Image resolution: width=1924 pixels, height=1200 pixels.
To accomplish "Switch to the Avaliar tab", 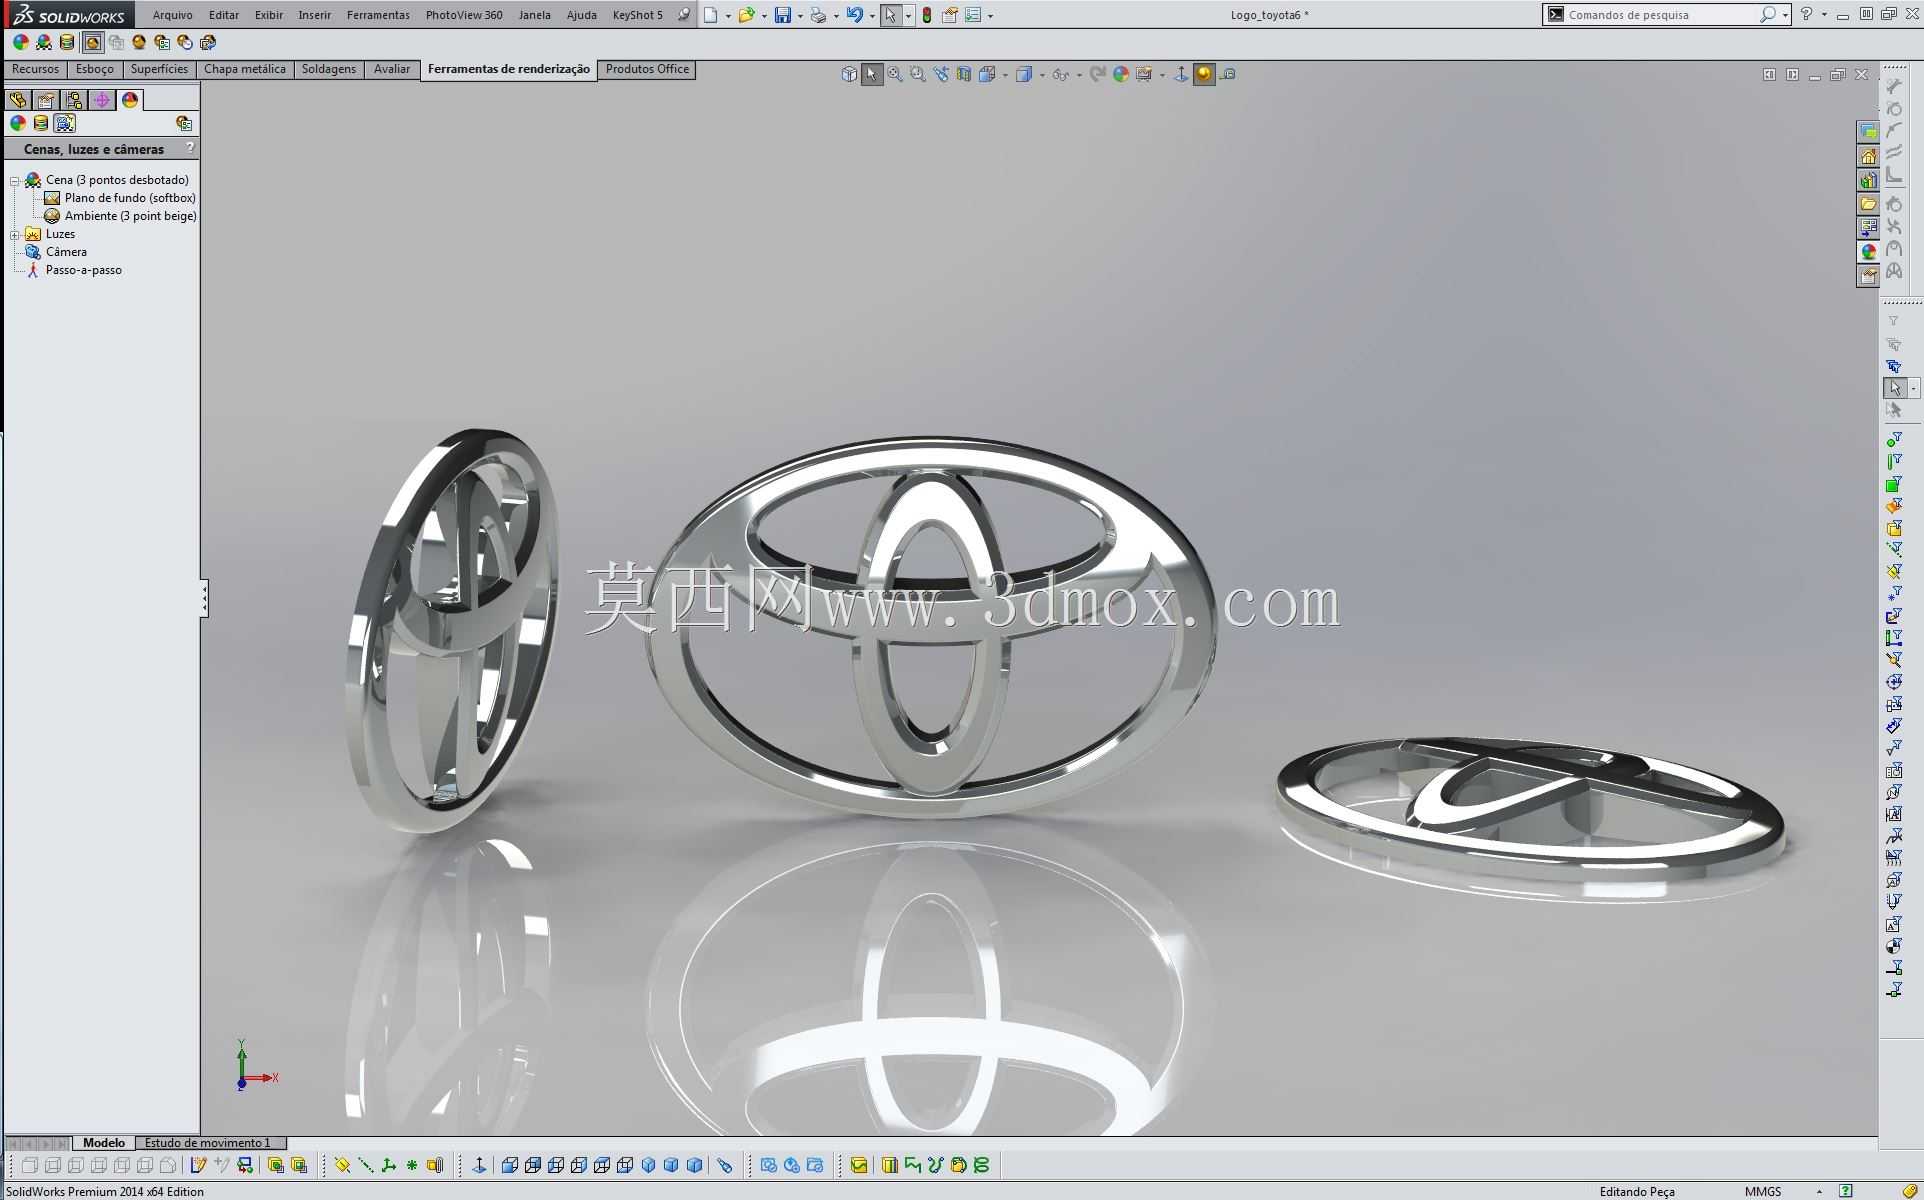I will tap(392, 69).
